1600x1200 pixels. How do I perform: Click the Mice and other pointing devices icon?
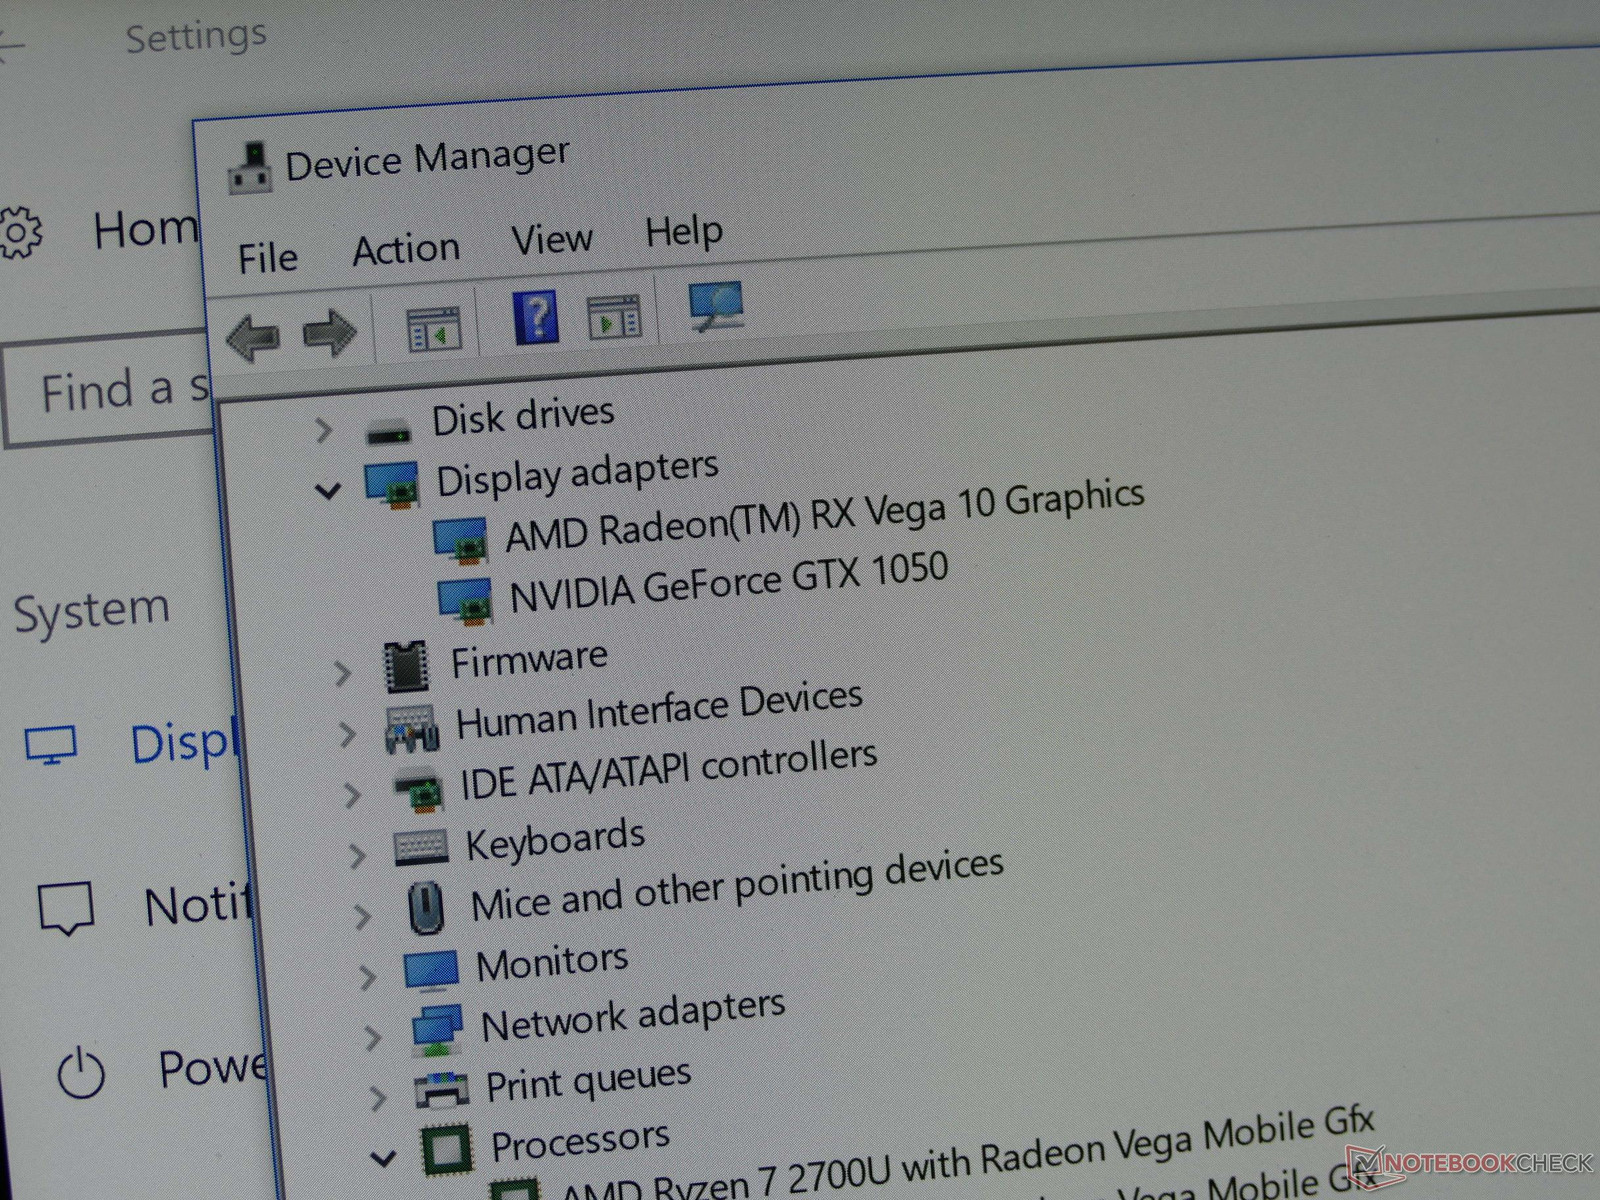pos(426,907)
